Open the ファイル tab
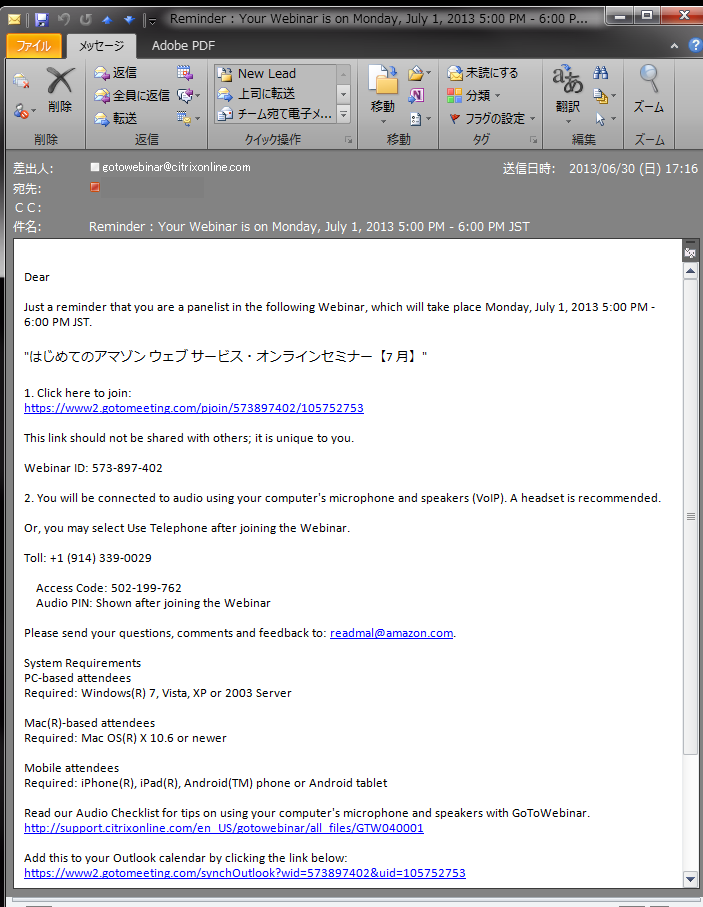 coord(34,46)
